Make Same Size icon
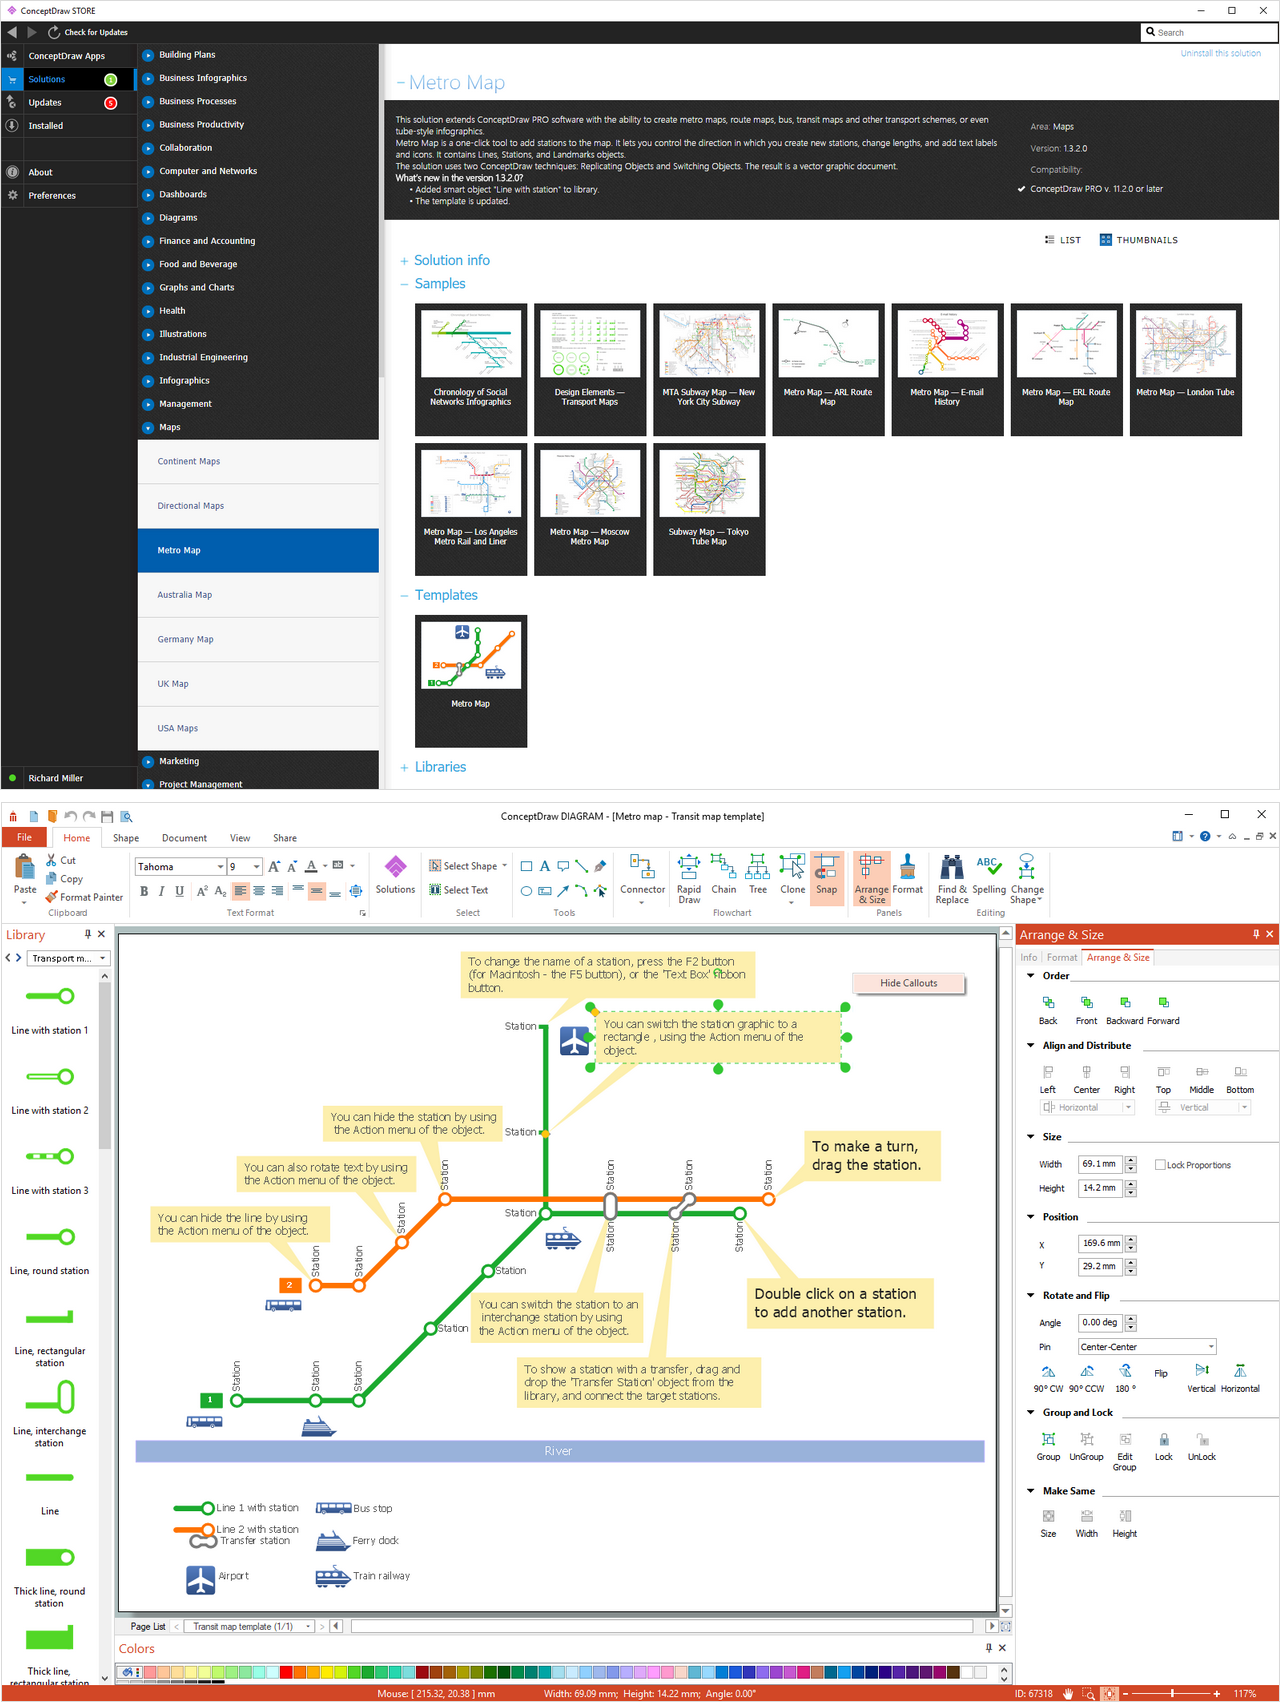 point(1048,1517)
